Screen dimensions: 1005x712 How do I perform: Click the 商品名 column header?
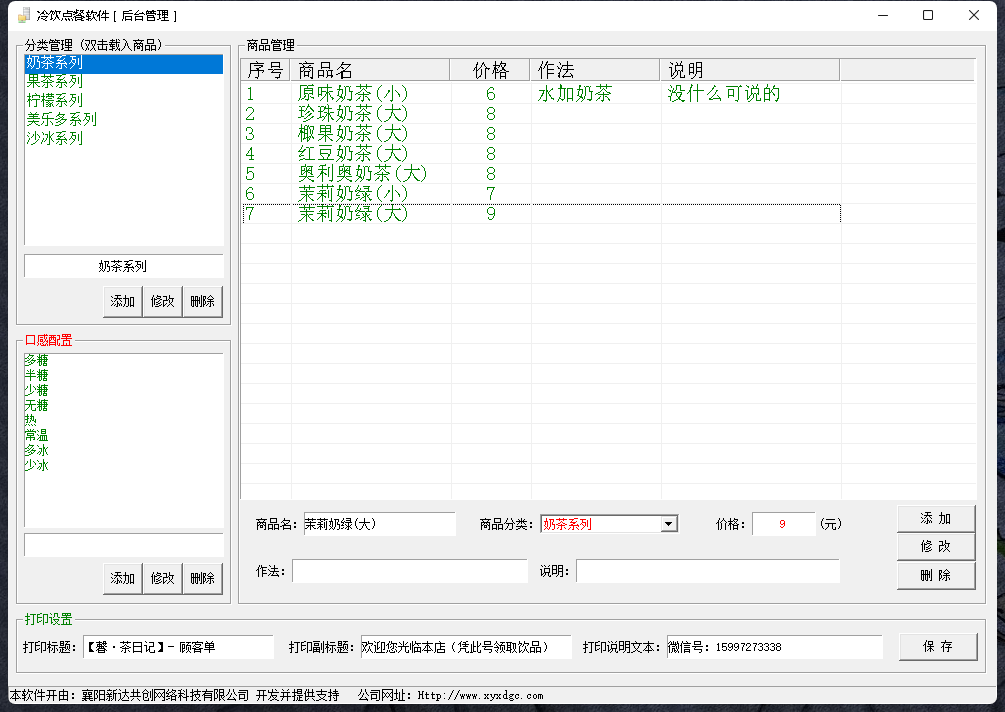[370, 70]
